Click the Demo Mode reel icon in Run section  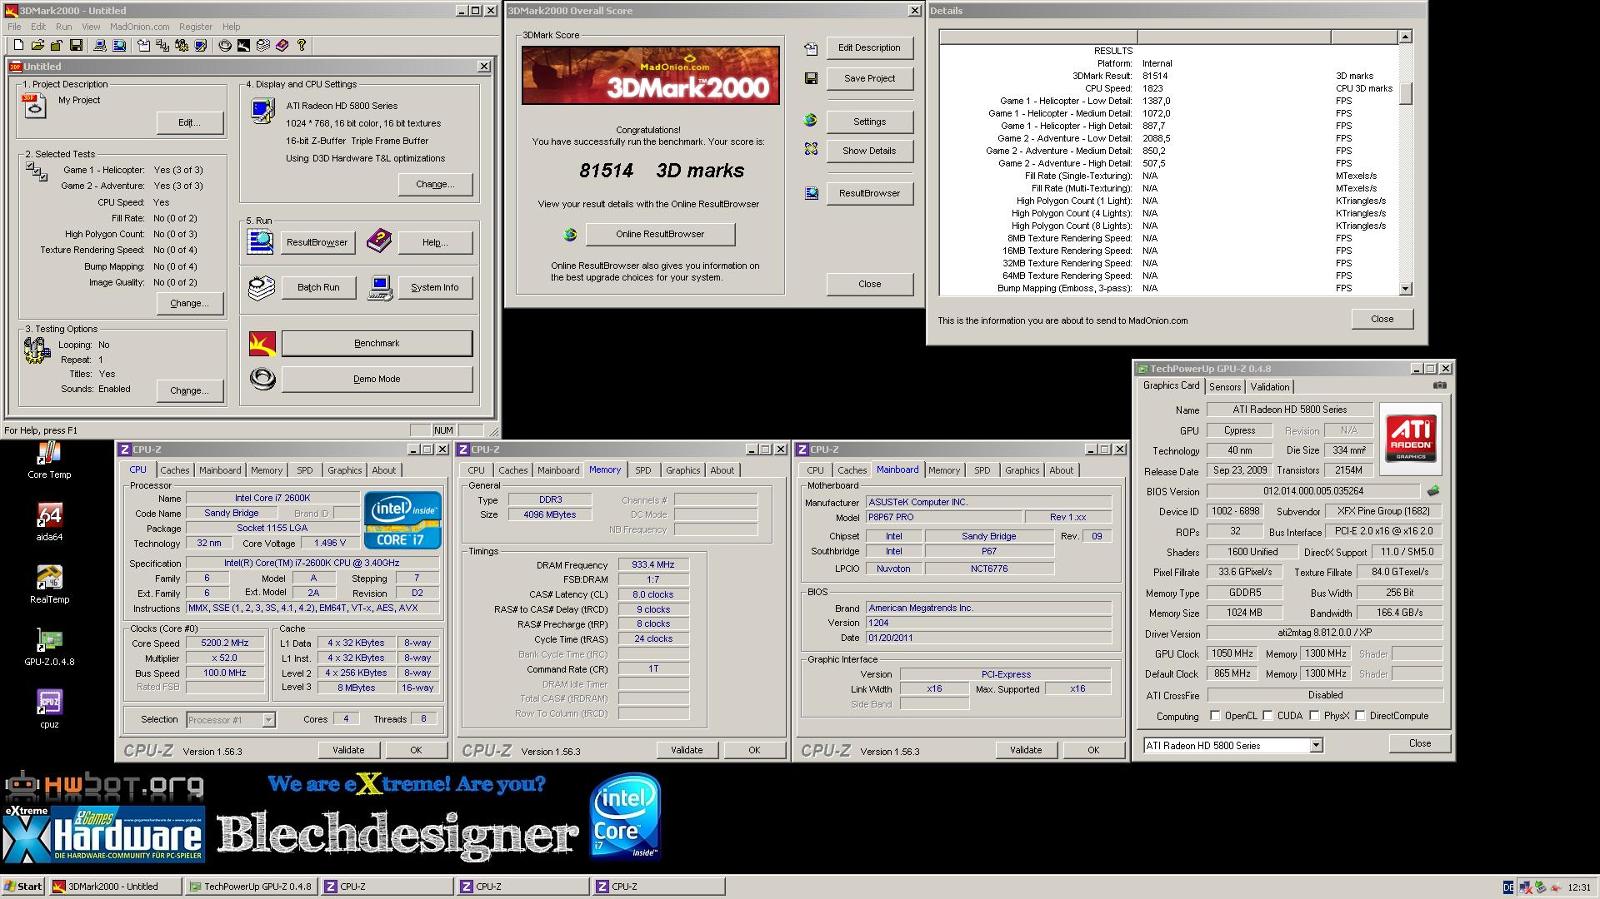click(262, 378)
